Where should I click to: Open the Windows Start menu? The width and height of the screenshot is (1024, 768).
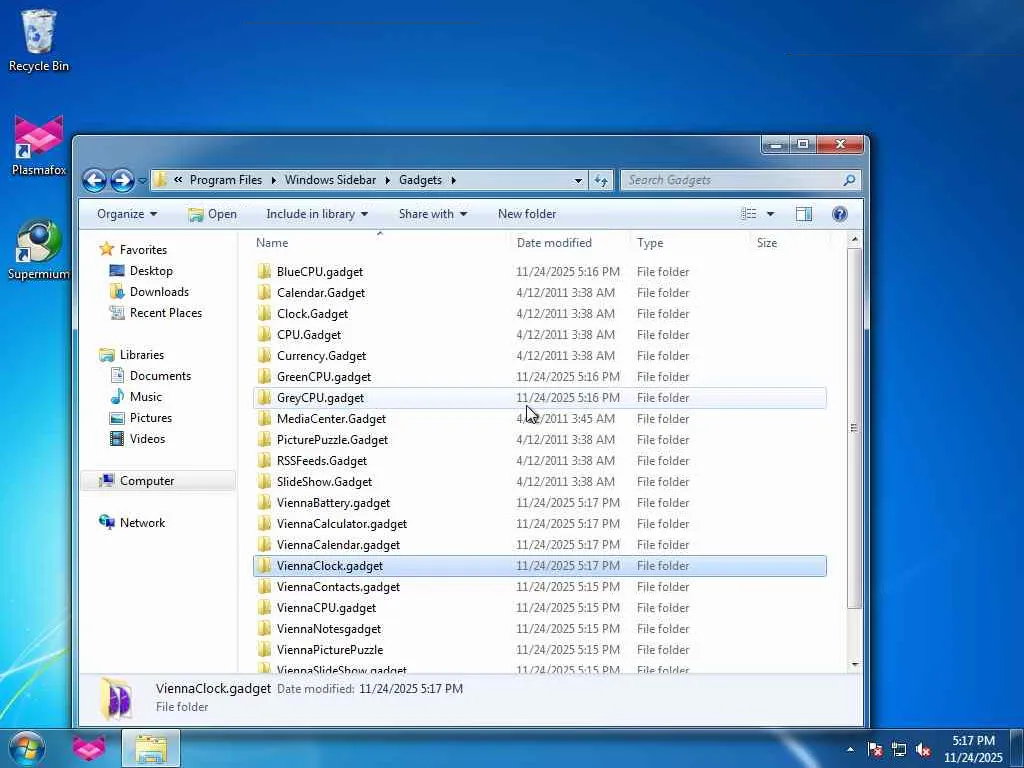[x=25, y=748]
